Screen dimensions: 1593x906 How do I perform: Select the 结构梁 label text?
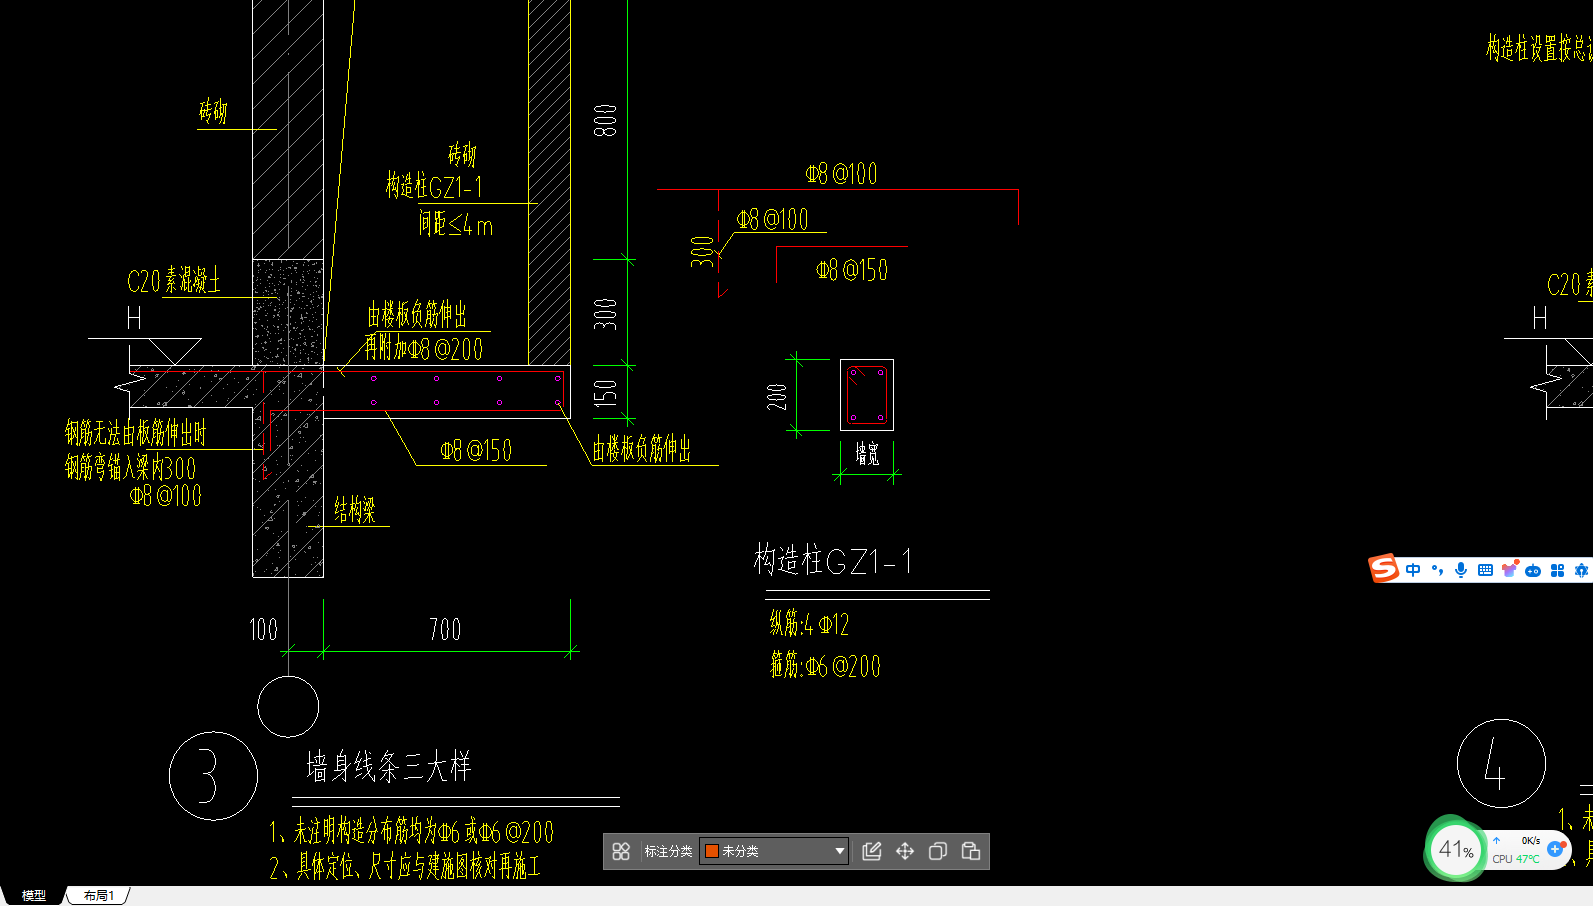(355, 510)
